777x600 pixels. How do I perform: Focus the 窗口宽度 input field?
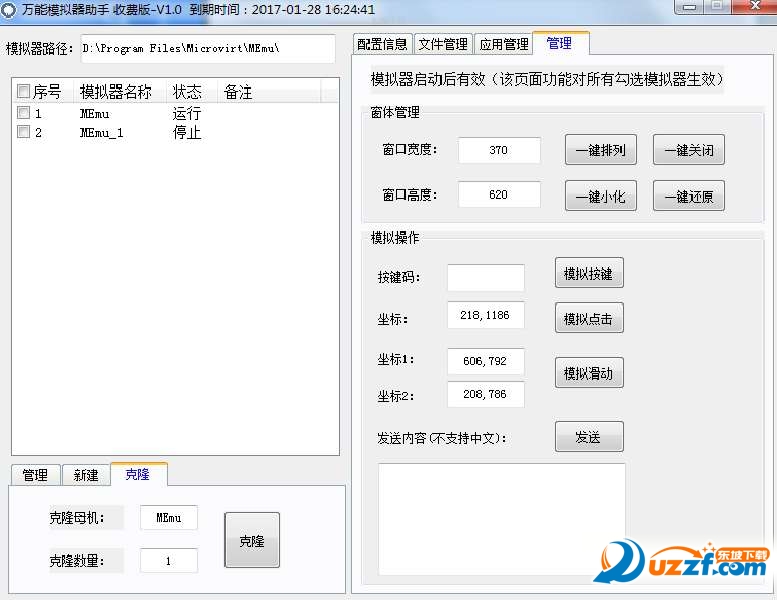click(499, 150)
